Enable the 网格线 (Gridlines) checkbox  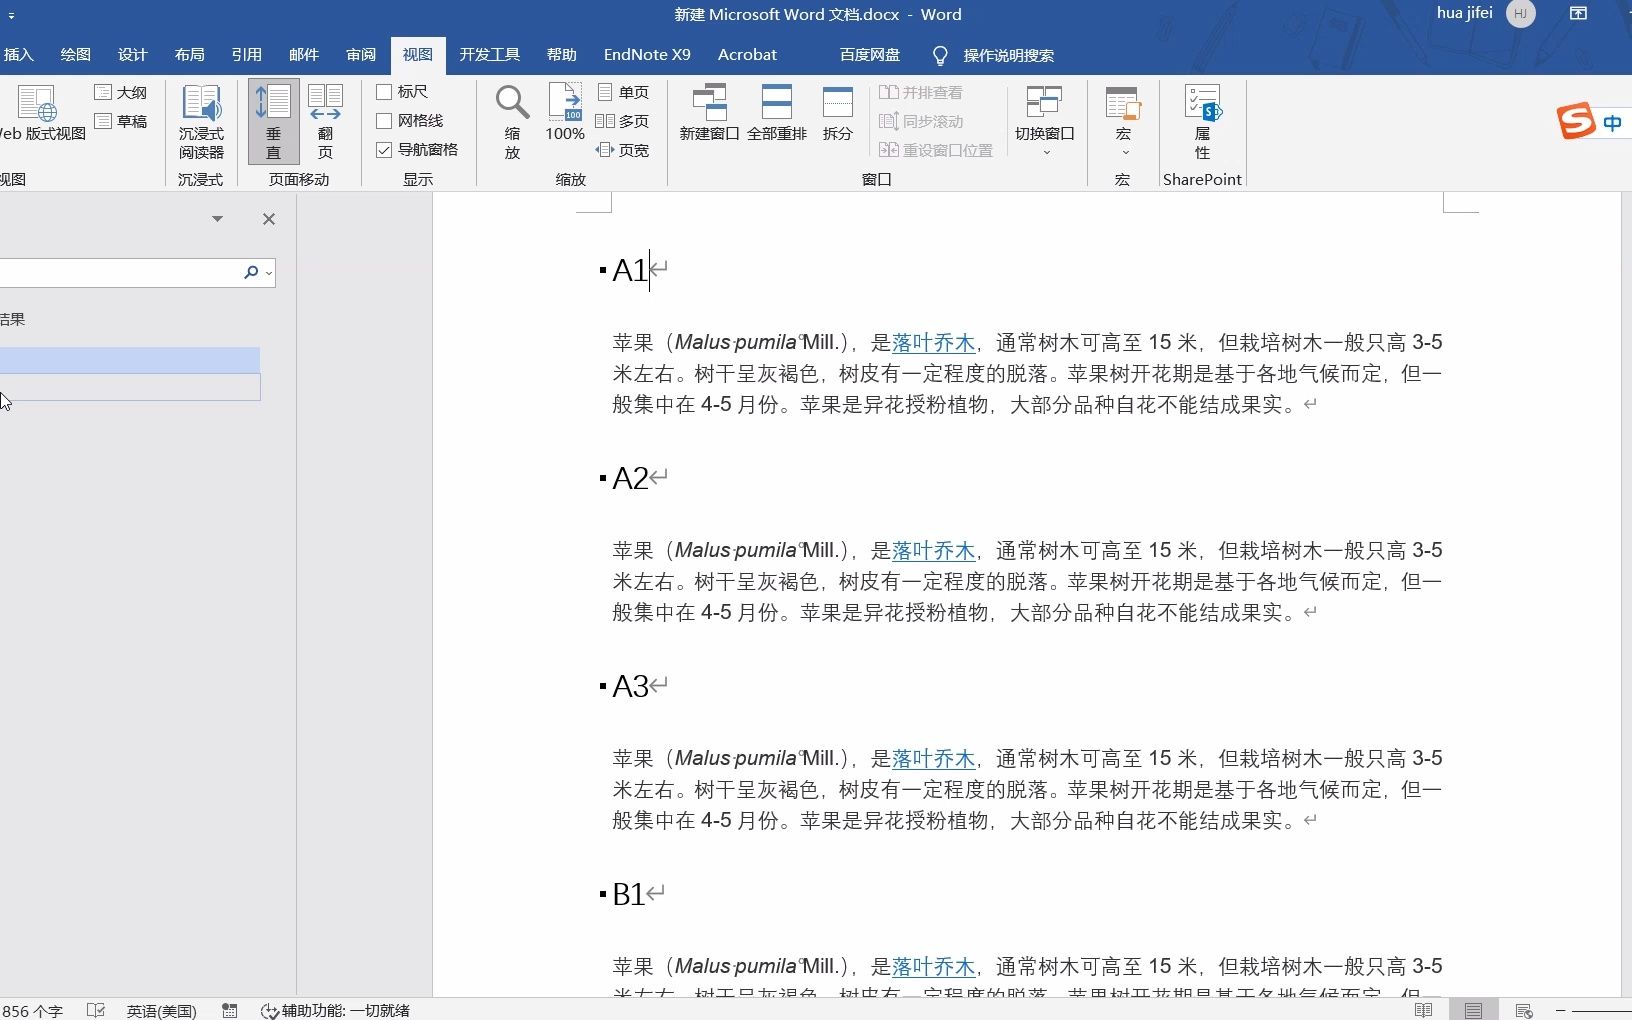pos(383,120)
